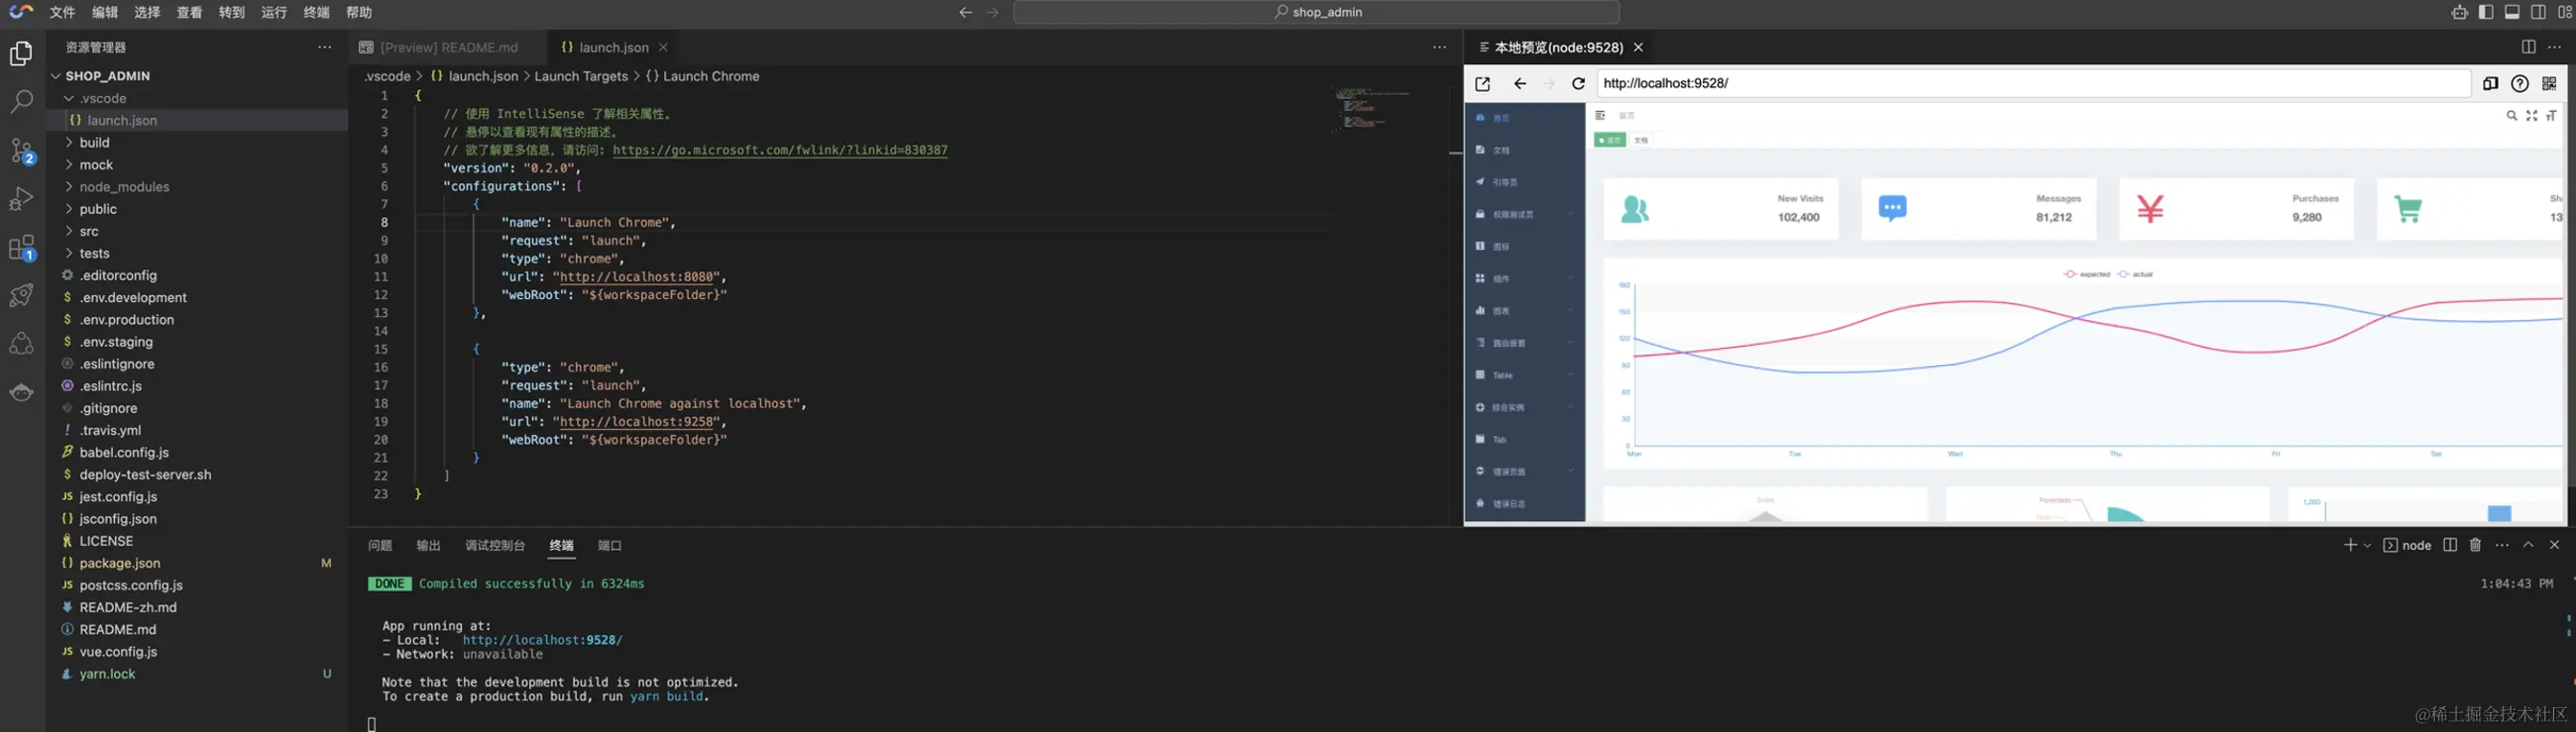2576x732 pixels.
Task: Expand the mock folder
Action: tap(198, 164)
